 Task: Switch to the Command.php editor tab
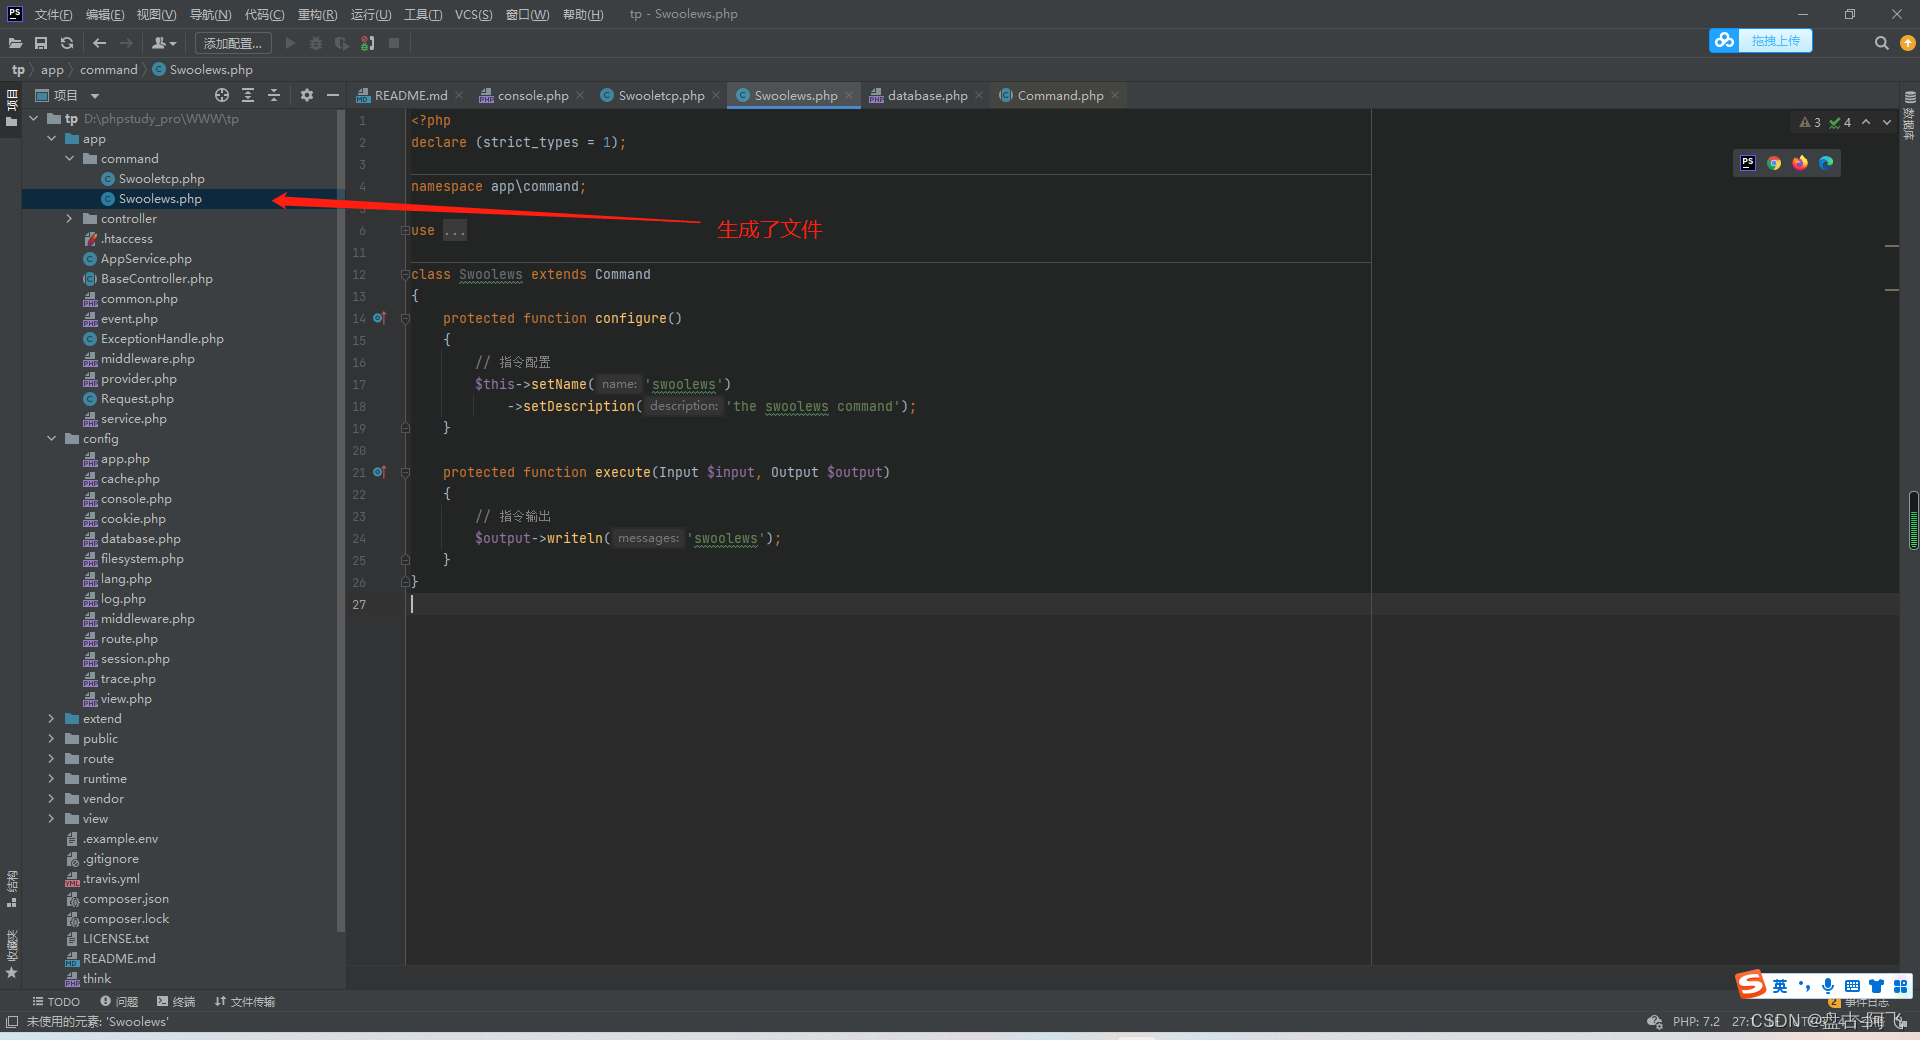click(1060, 95)
